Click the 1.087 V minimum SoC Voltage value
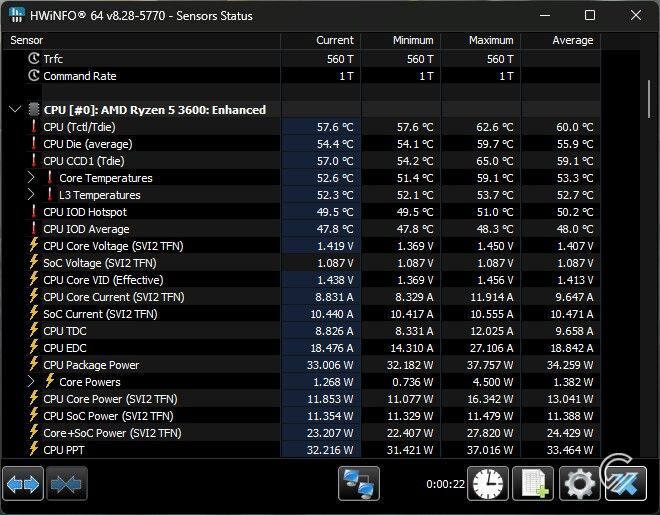 click(415, 263)
